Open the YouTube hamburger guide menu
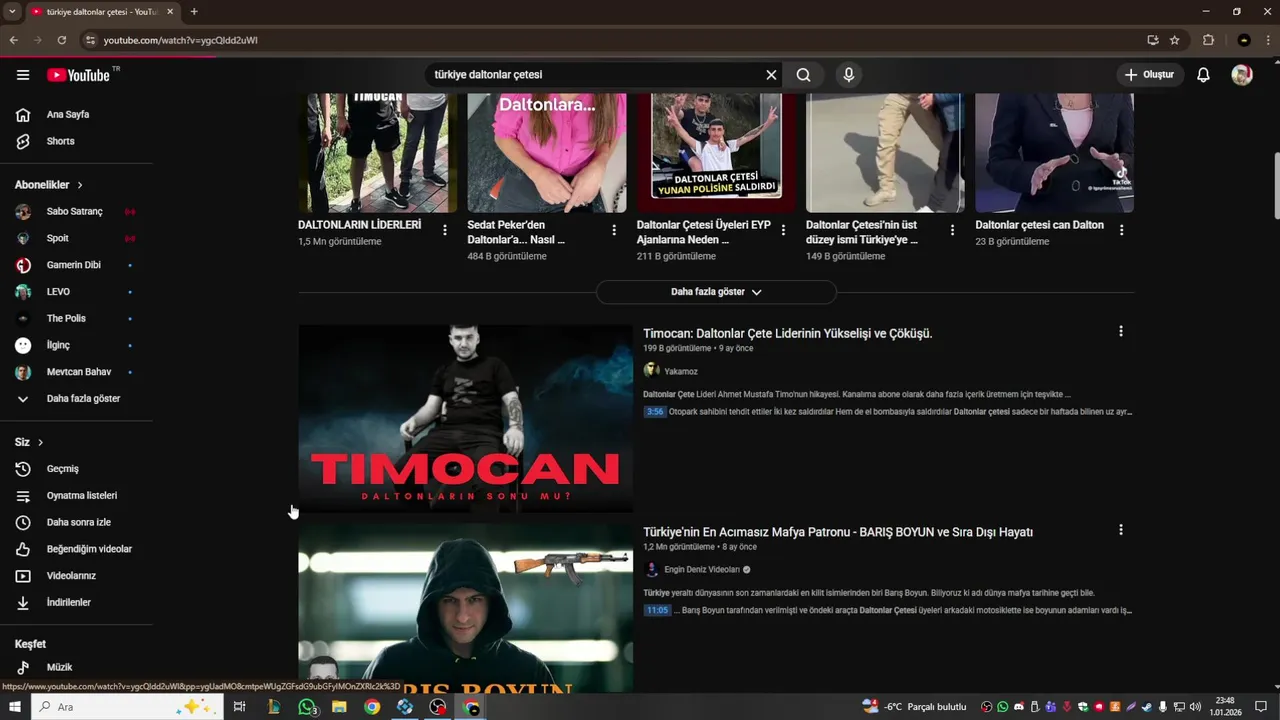This screenshot has height=720, width=1280. click(x=23, y=75)
